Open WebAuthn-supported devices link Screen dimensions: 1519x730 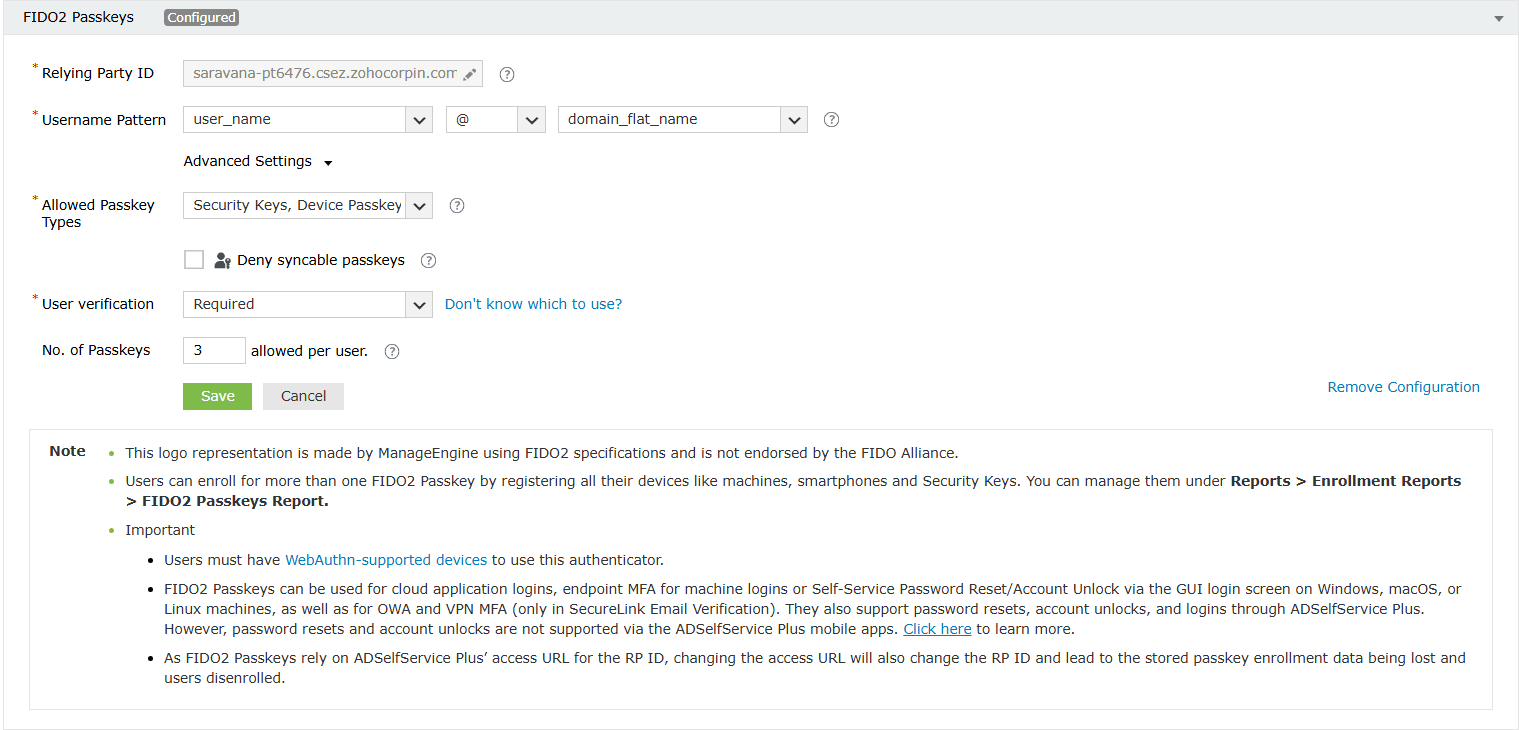click(386, 560)
